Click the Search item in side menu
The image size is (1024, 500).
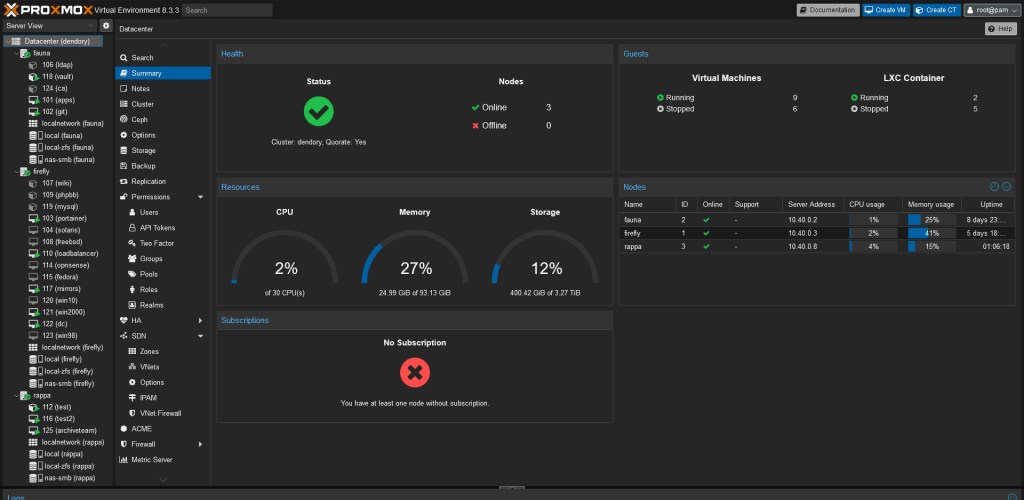[163, 57]
